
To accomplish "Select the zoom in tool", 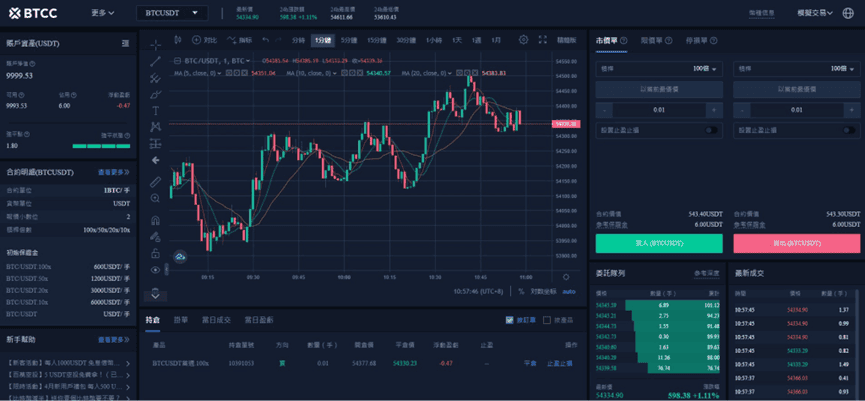I will (156, 198).
